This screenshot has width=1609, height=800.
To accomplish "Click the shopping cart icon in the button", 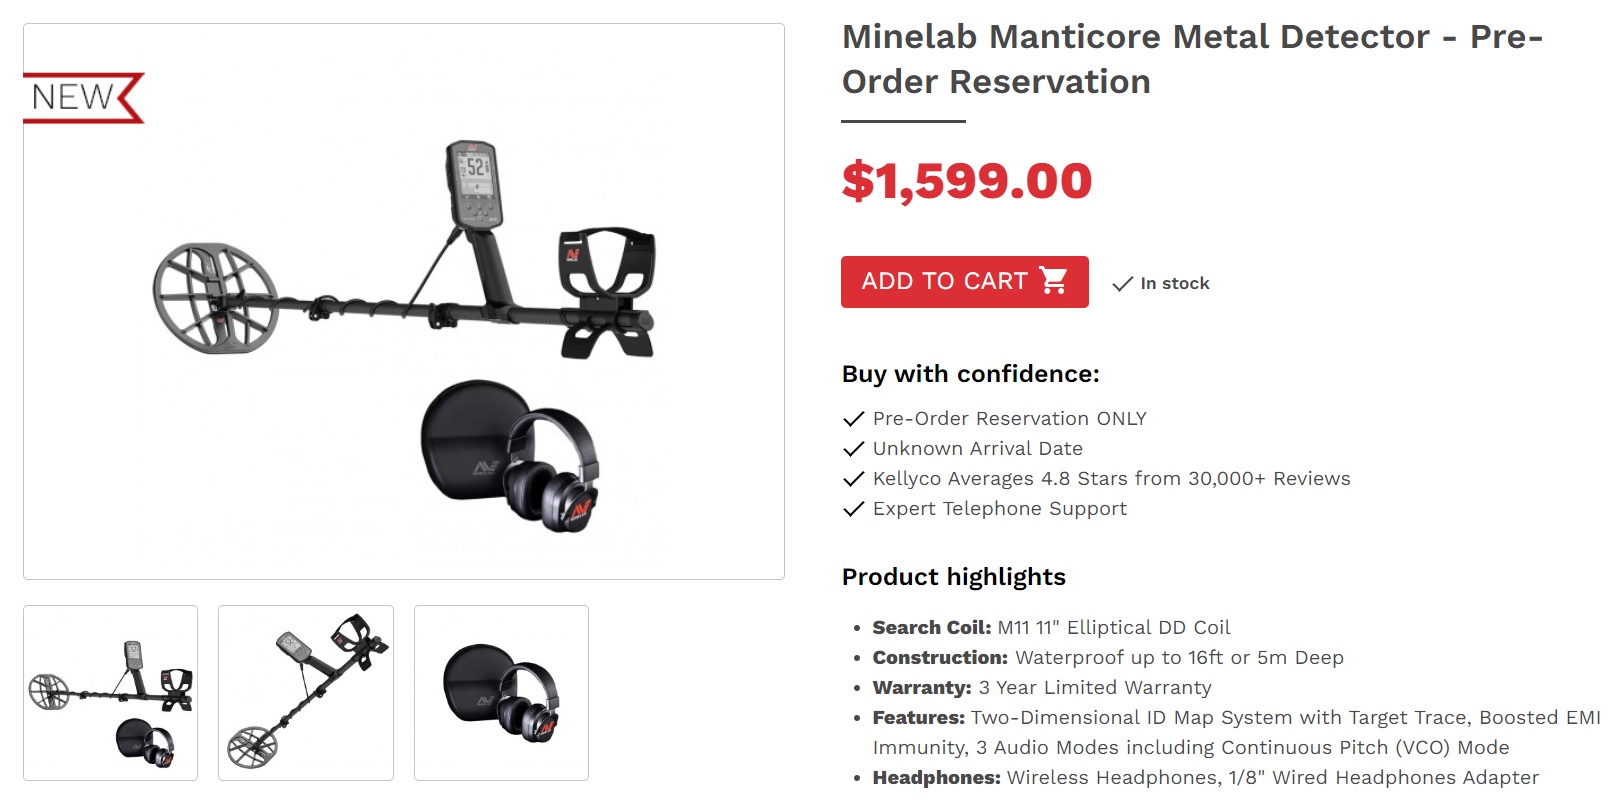I will (1053, 281).
